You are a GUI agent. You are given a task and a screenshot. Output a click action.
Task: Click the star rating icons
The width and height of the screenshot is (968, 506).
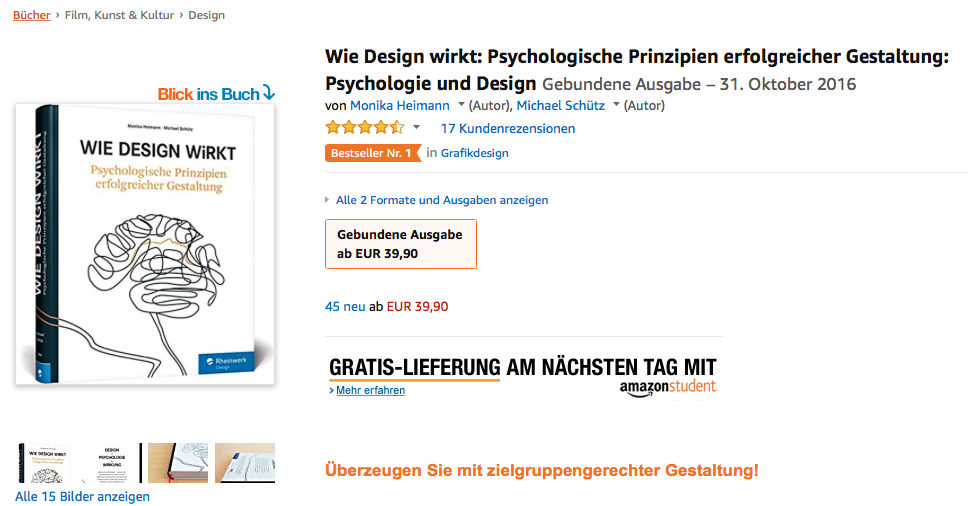tap(365, 128)
